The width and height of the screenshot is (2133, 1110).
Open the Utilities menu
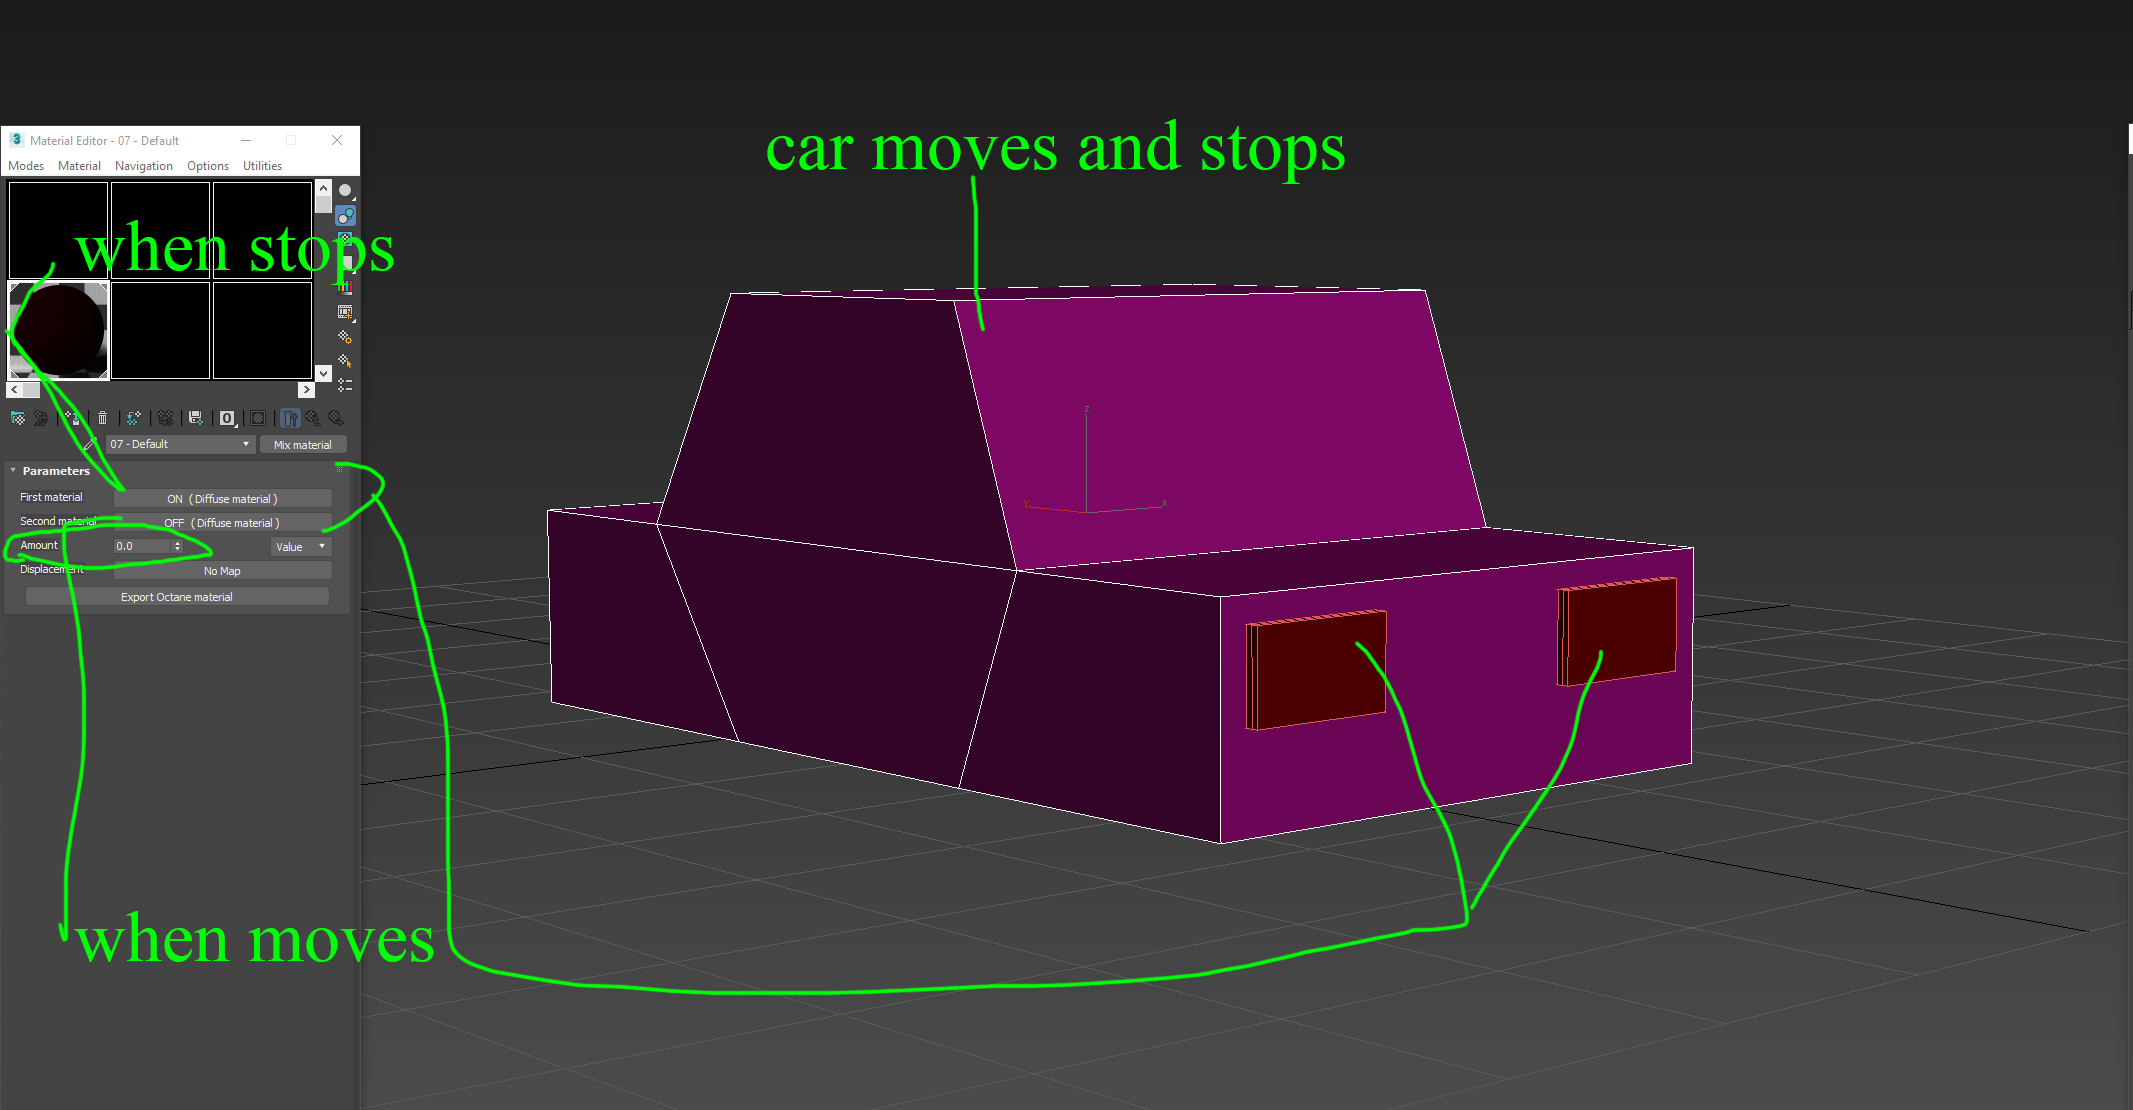(262, 166)
